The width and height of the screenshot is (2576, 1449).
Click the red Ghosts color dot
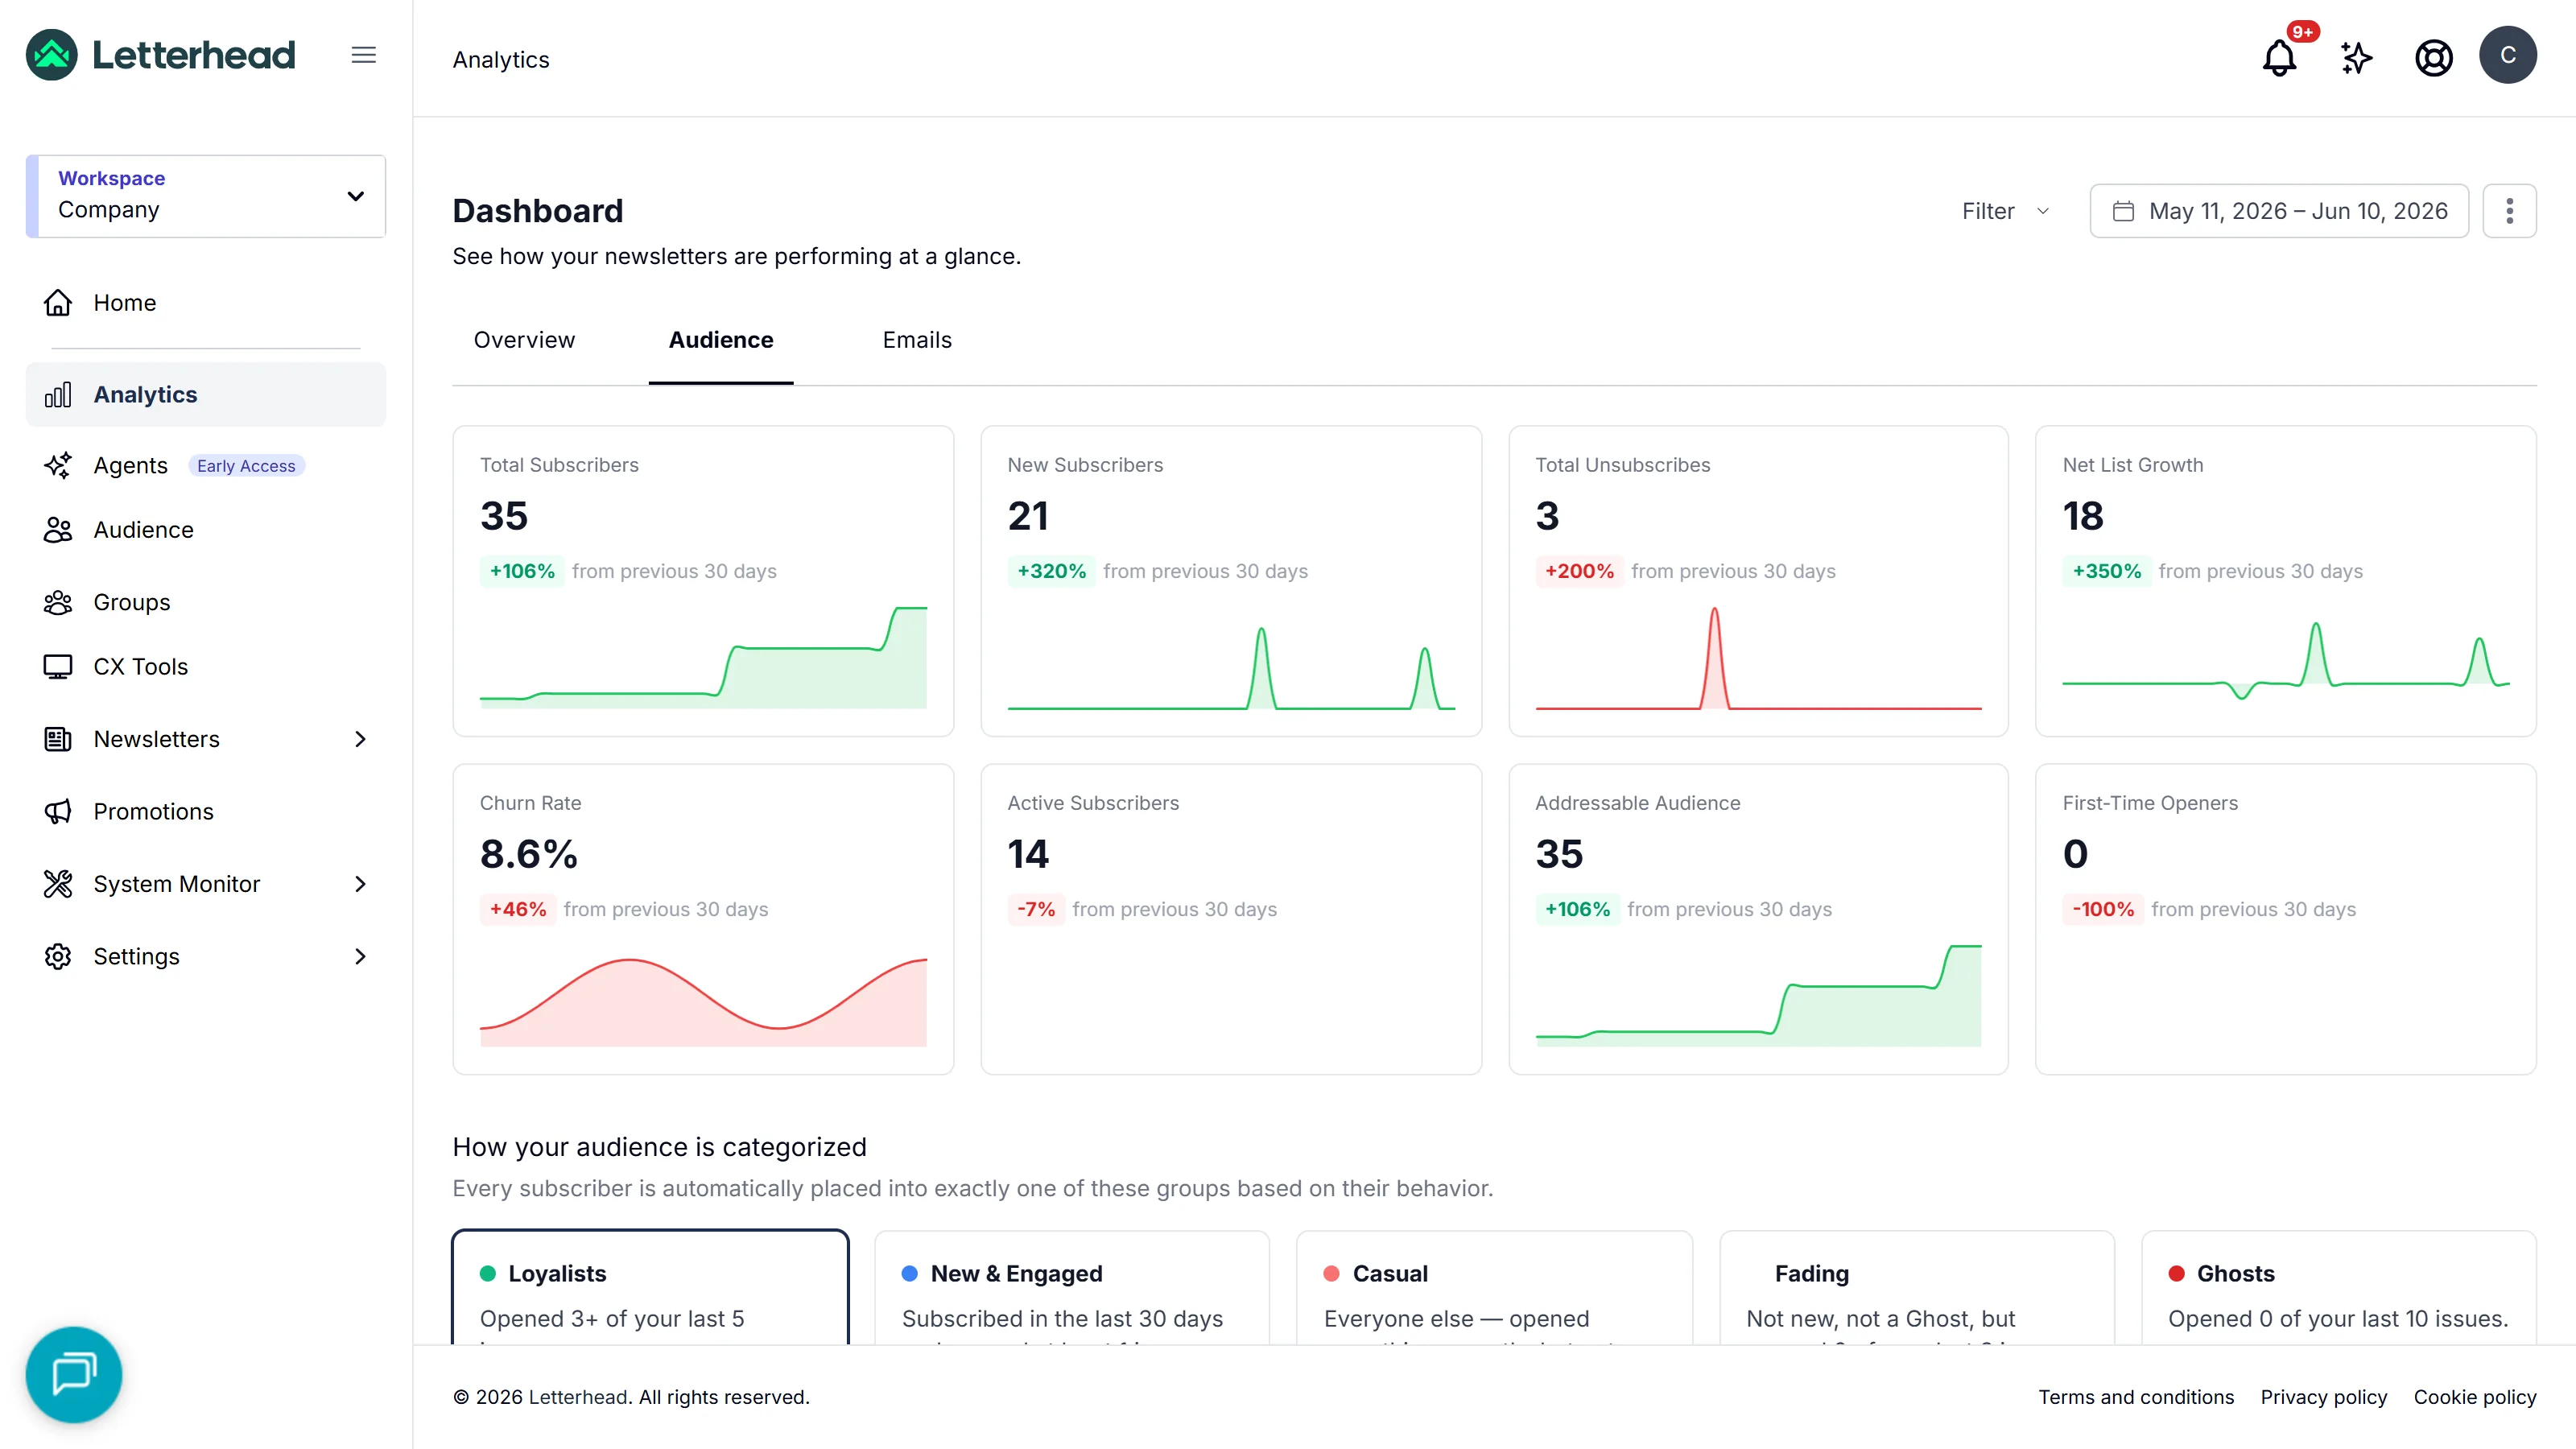2176,1273
